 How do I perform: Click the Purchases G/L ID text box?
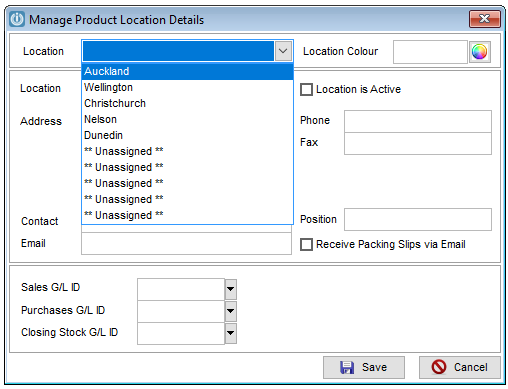click(x=181, y=311)
